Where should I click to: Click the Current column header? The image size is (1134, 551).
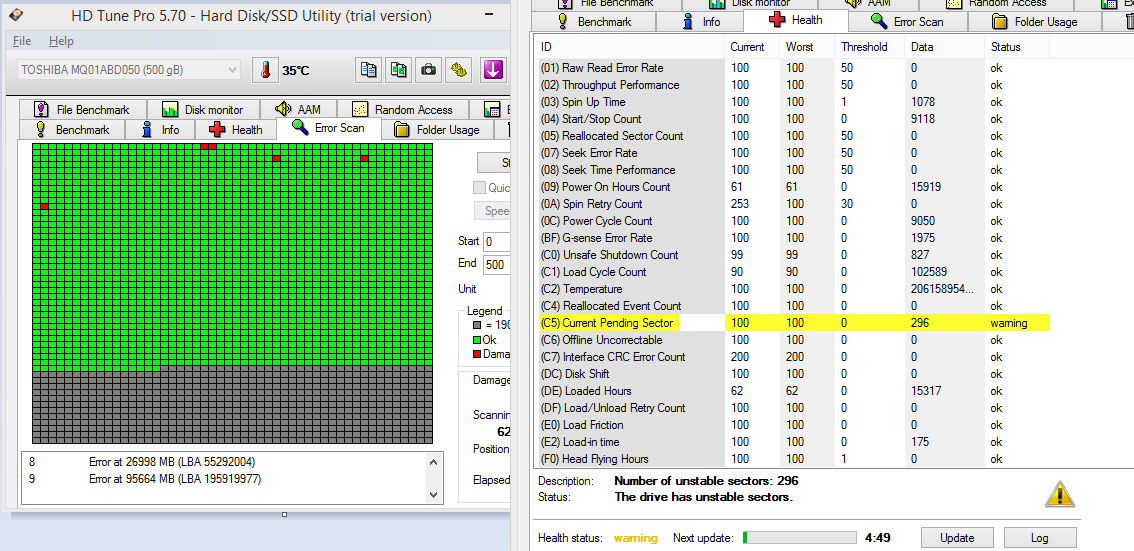pyautogui.click(x=752, y=47)
